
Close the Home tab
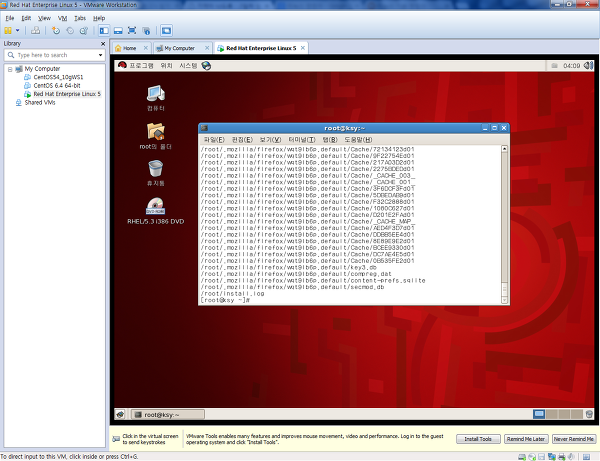(x=146, y=48)
